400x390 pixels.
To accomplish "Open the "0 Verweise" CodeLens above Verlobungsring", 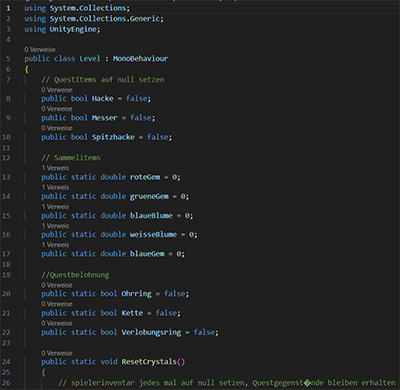I will pyautogui.click(x=57, y=323).
